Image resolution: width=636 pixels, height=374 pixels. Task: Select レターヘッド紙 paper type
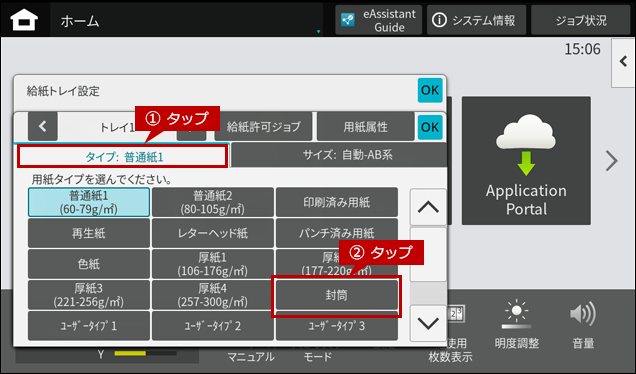point(213,233)
